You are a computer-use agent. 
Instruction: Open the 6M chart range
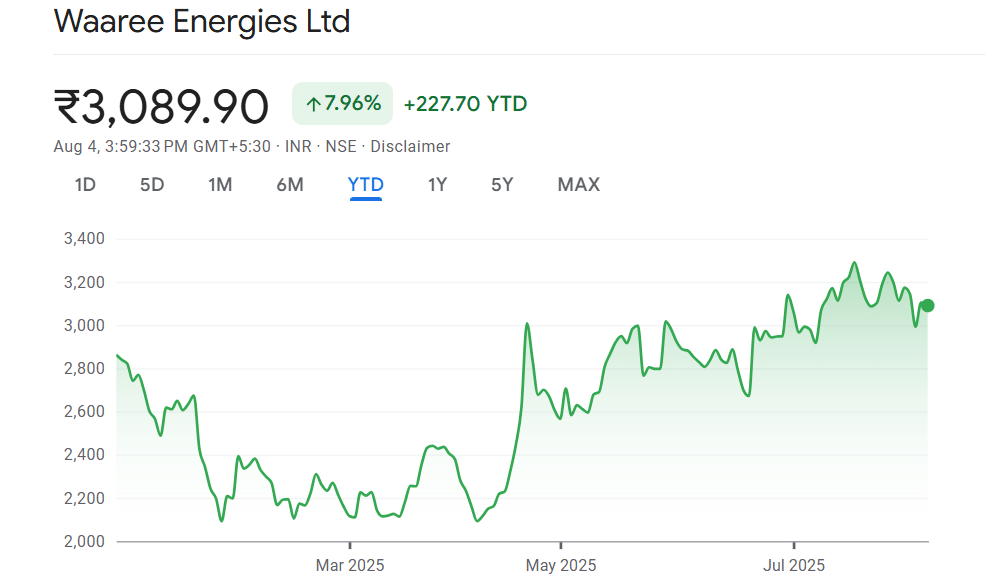click(290, 185)
